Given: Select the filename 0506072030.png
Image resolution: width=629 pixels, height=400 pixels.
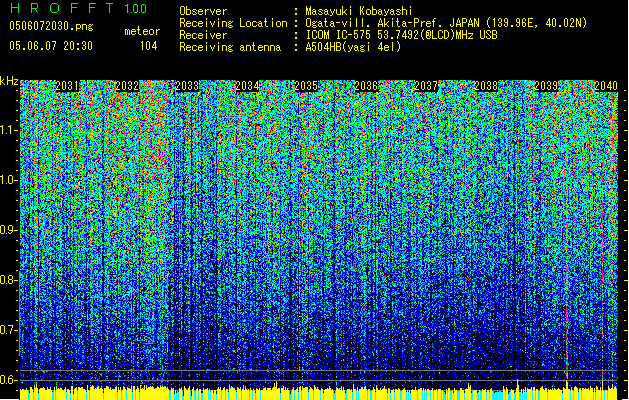Looking at the screenshot, I should (x=51, y=26).
